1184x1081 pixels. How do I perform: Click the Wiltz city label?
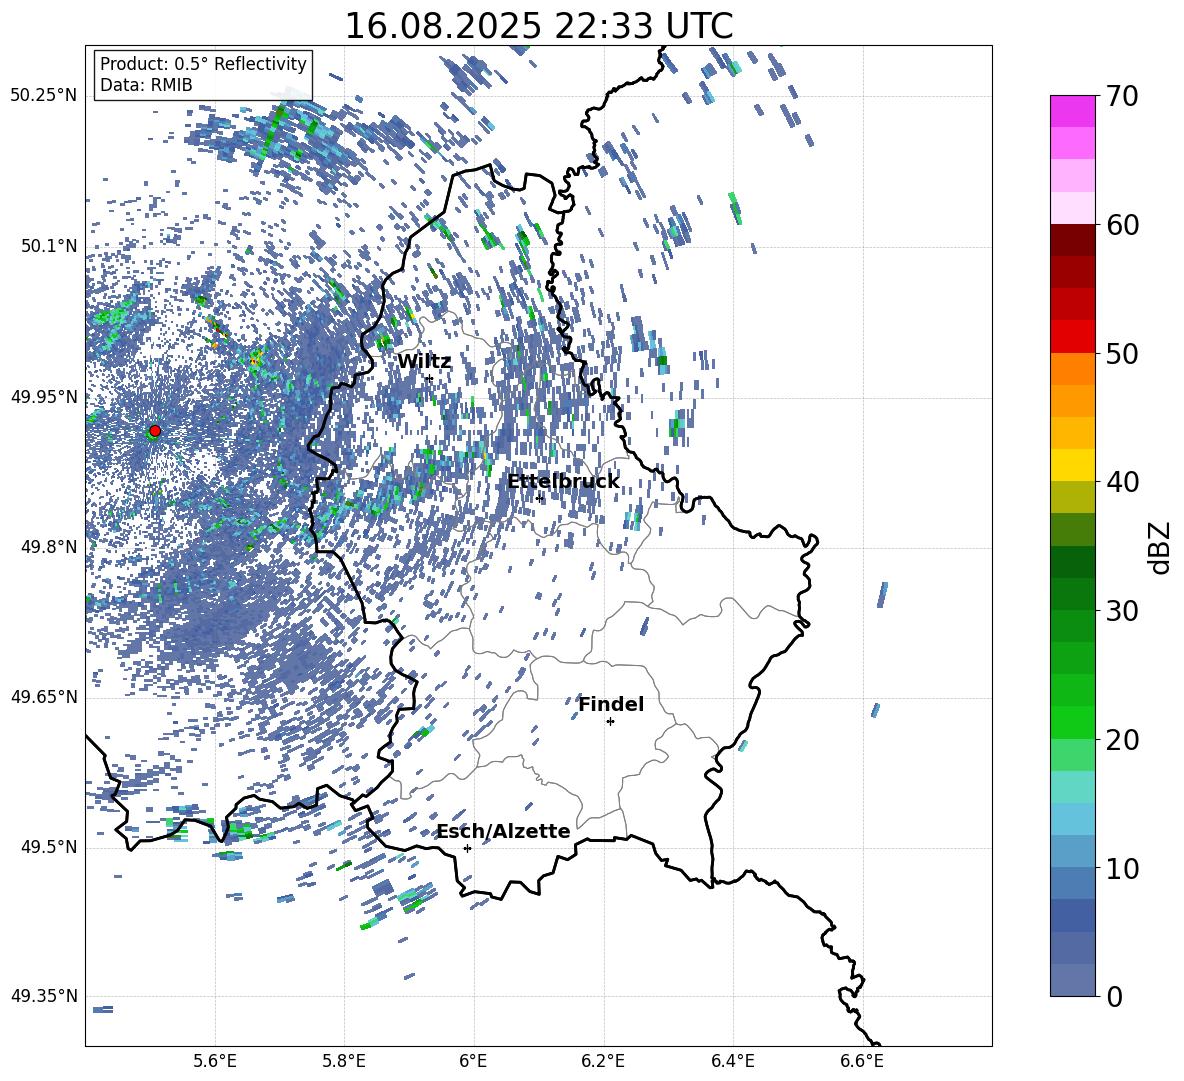pos(424,362)
